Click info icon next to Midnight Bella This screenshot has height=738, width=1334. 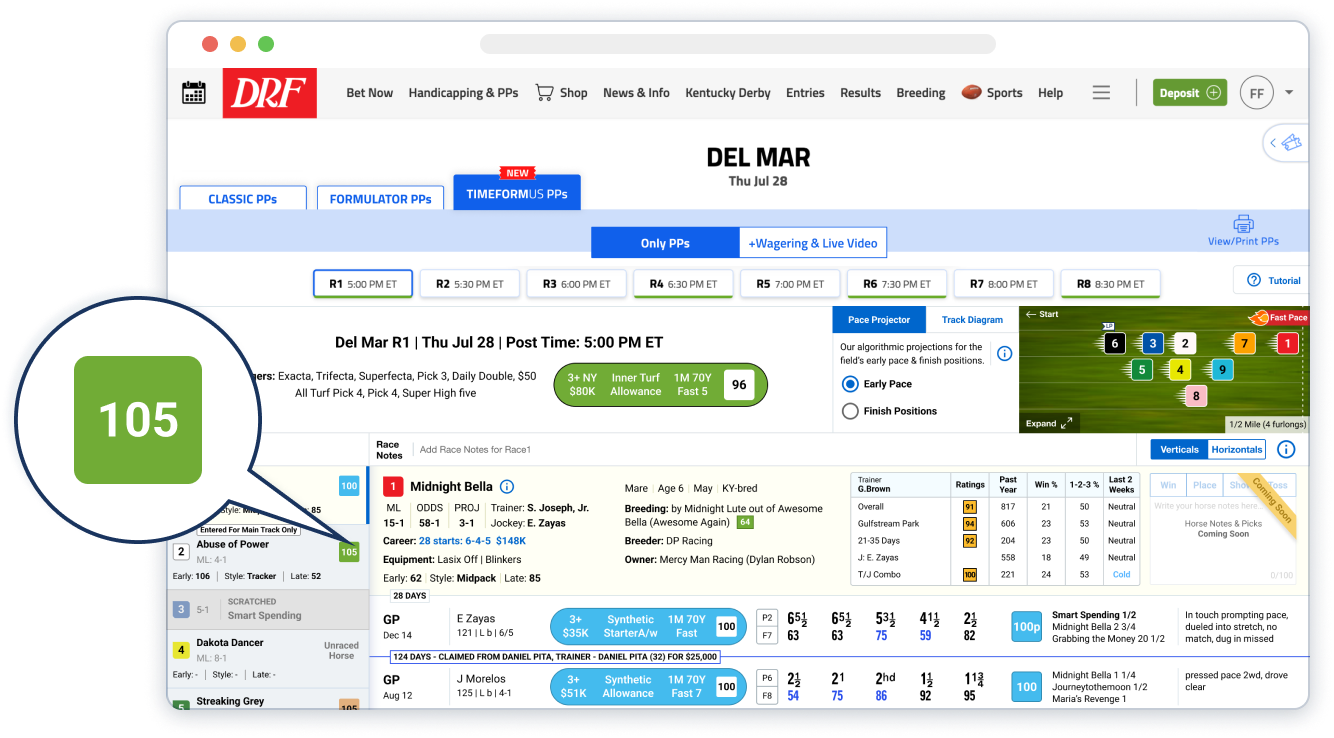pyautogui.click(x=507, y=487)
